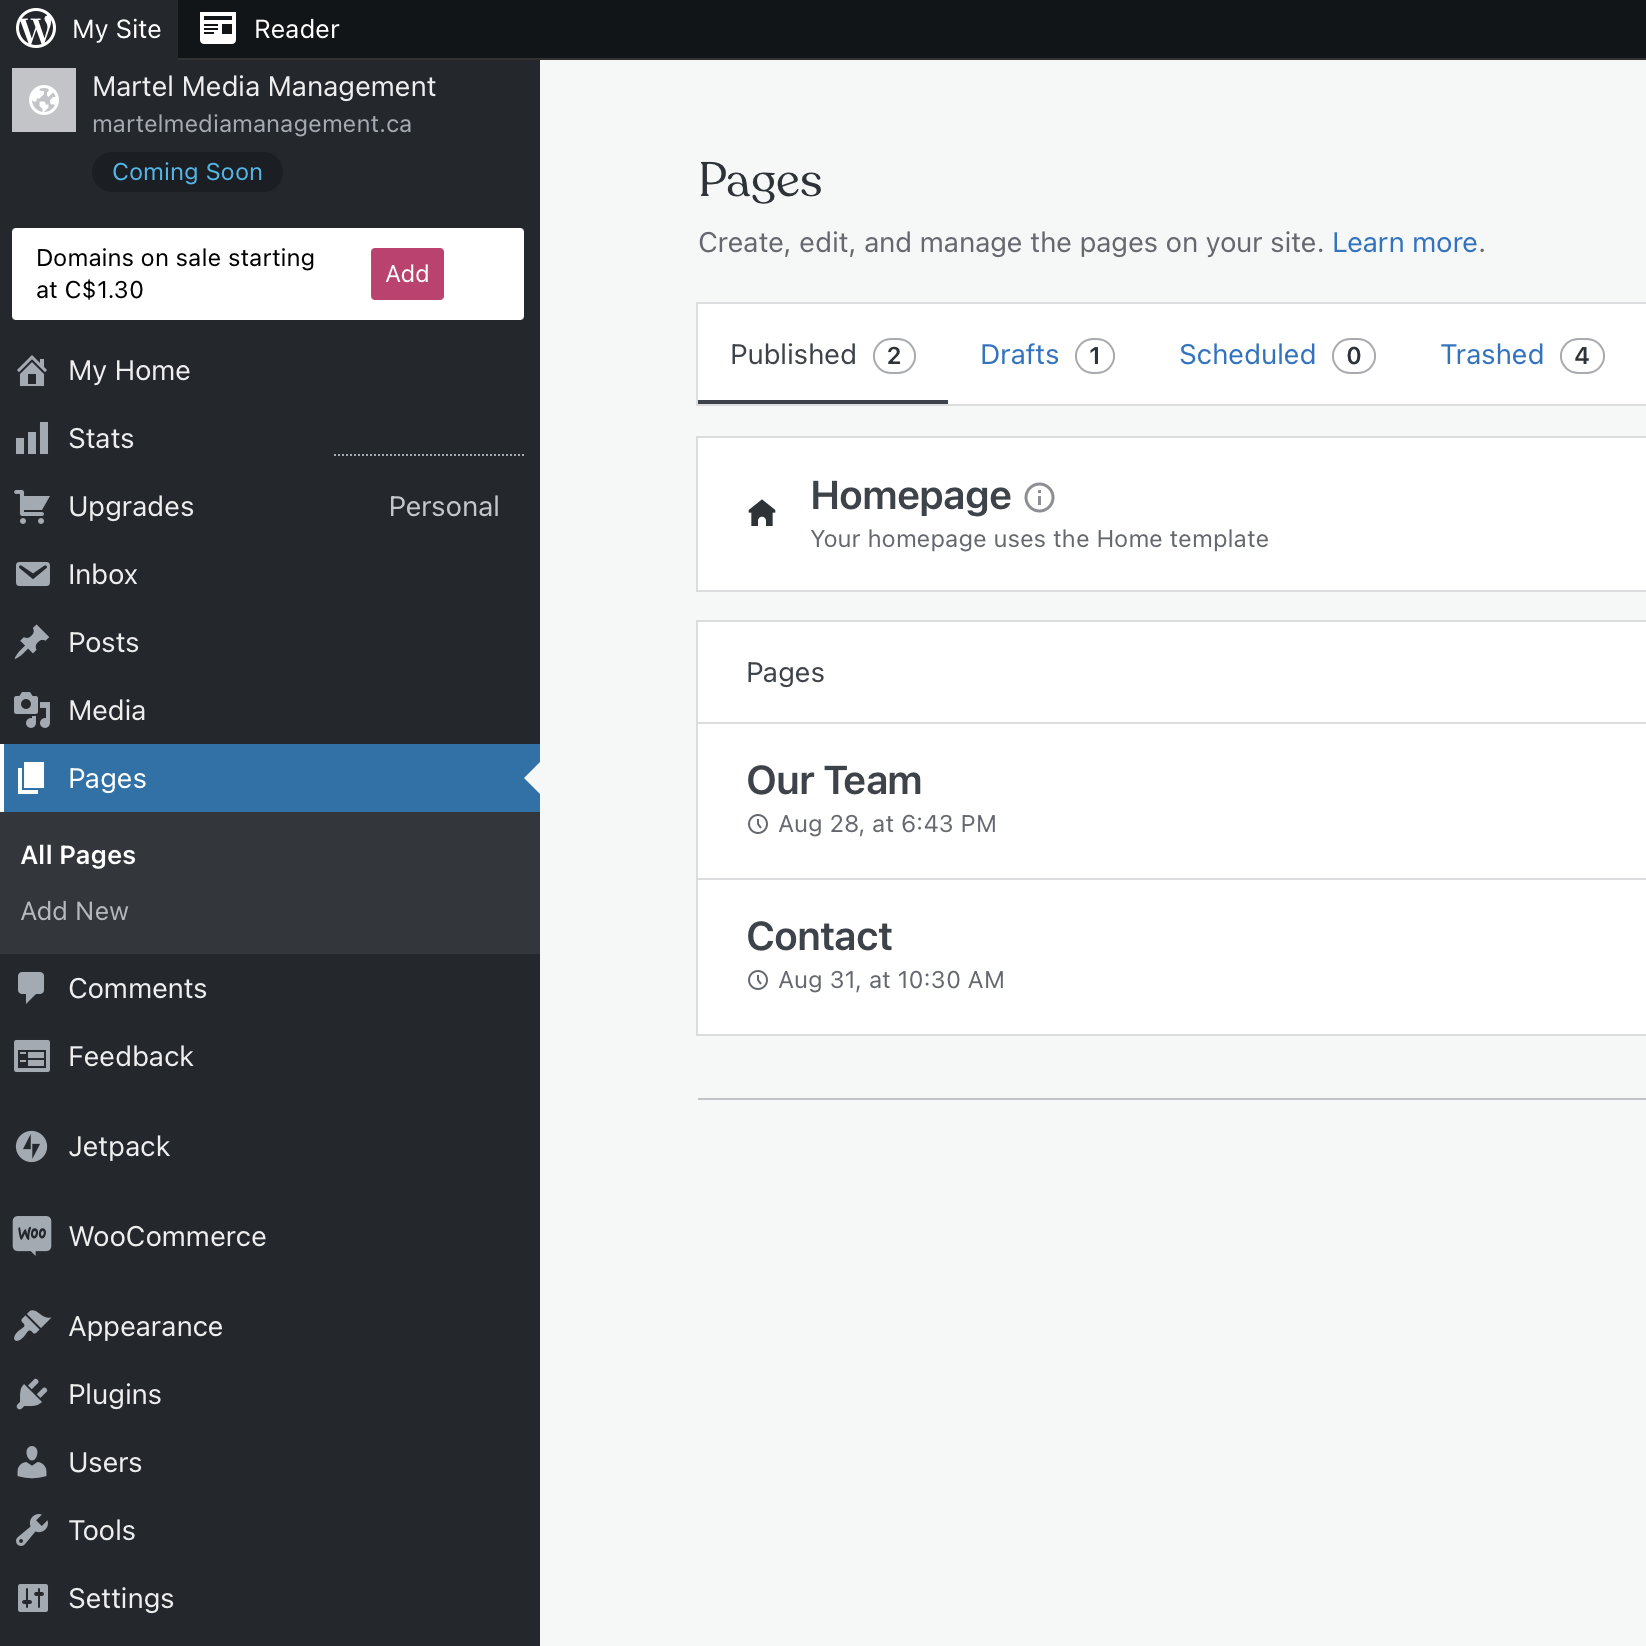Screen dimensions: 1646x1646
Task: Open the Reader icon in top bar
Action: [217, 28]
